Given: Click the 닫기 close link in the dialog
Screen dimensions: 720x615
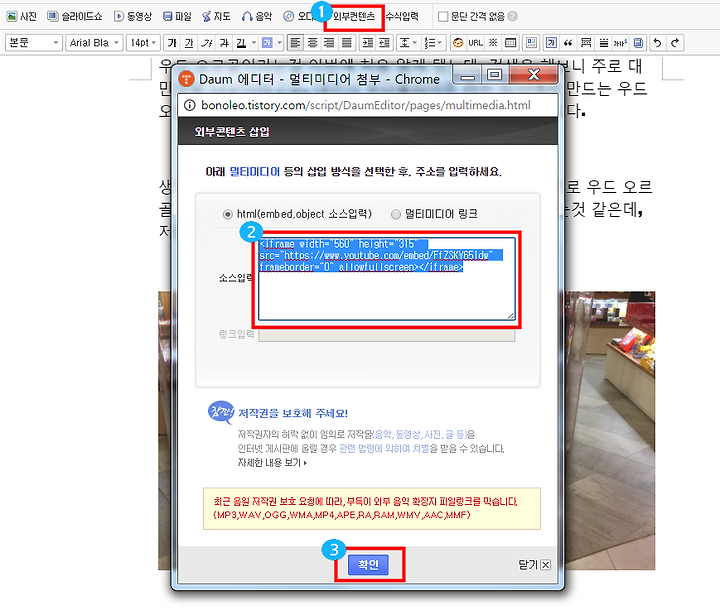Looking at the screenshot, I should coord(534,565).
